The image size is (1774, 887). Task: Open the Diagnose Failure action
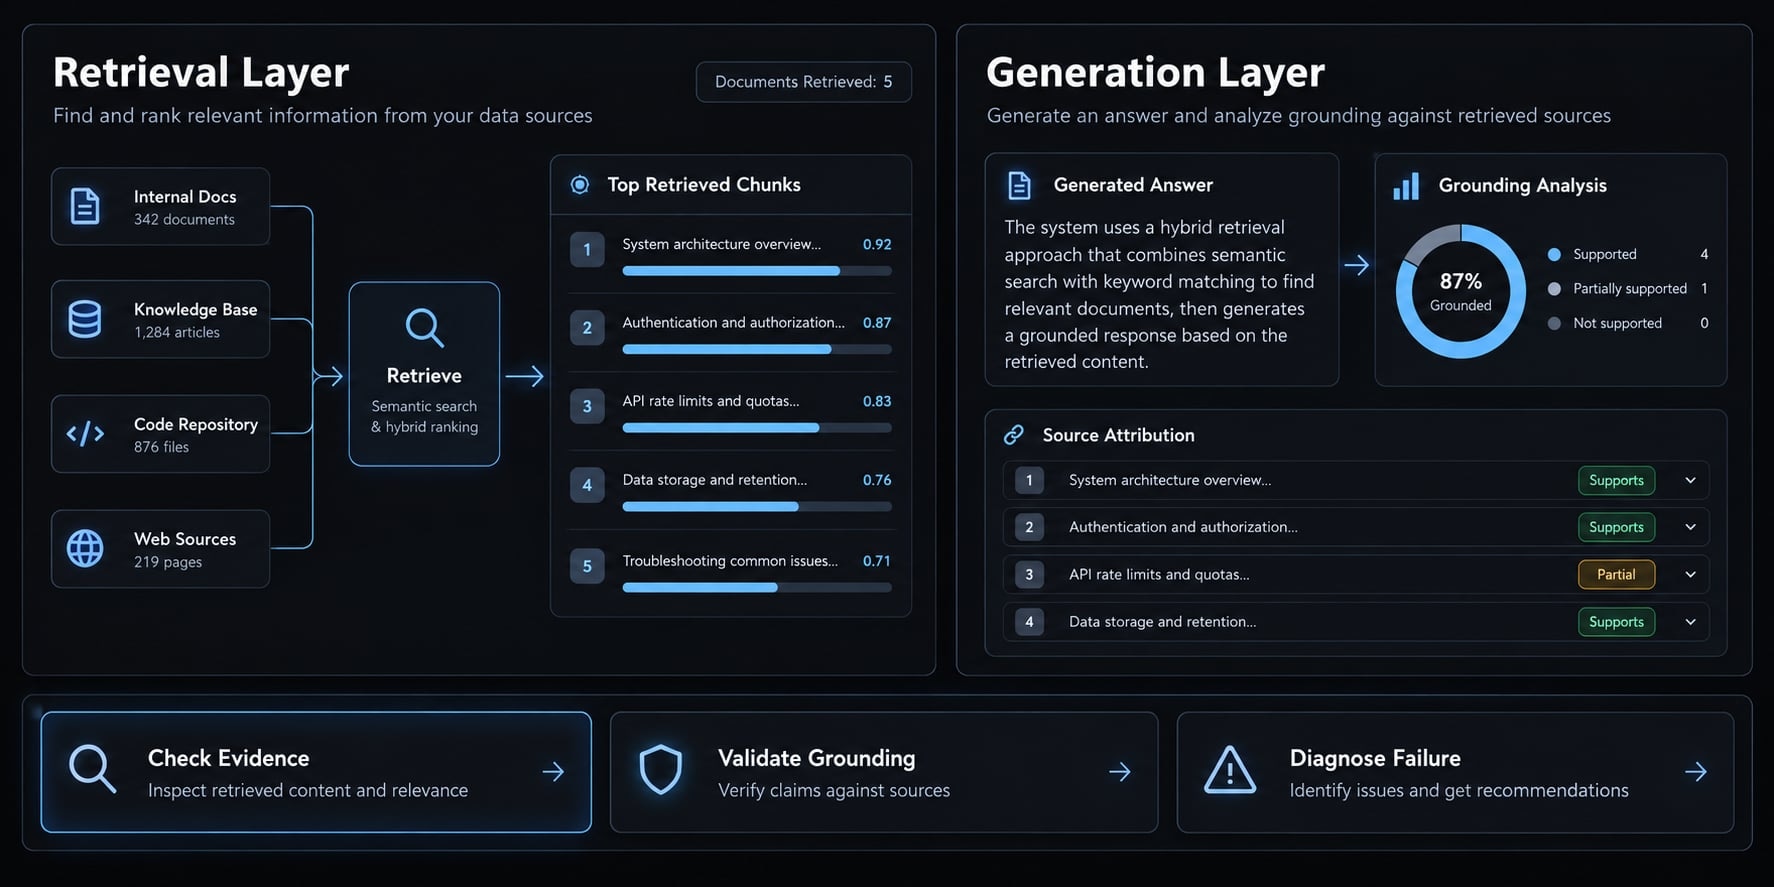(1455, 772)
